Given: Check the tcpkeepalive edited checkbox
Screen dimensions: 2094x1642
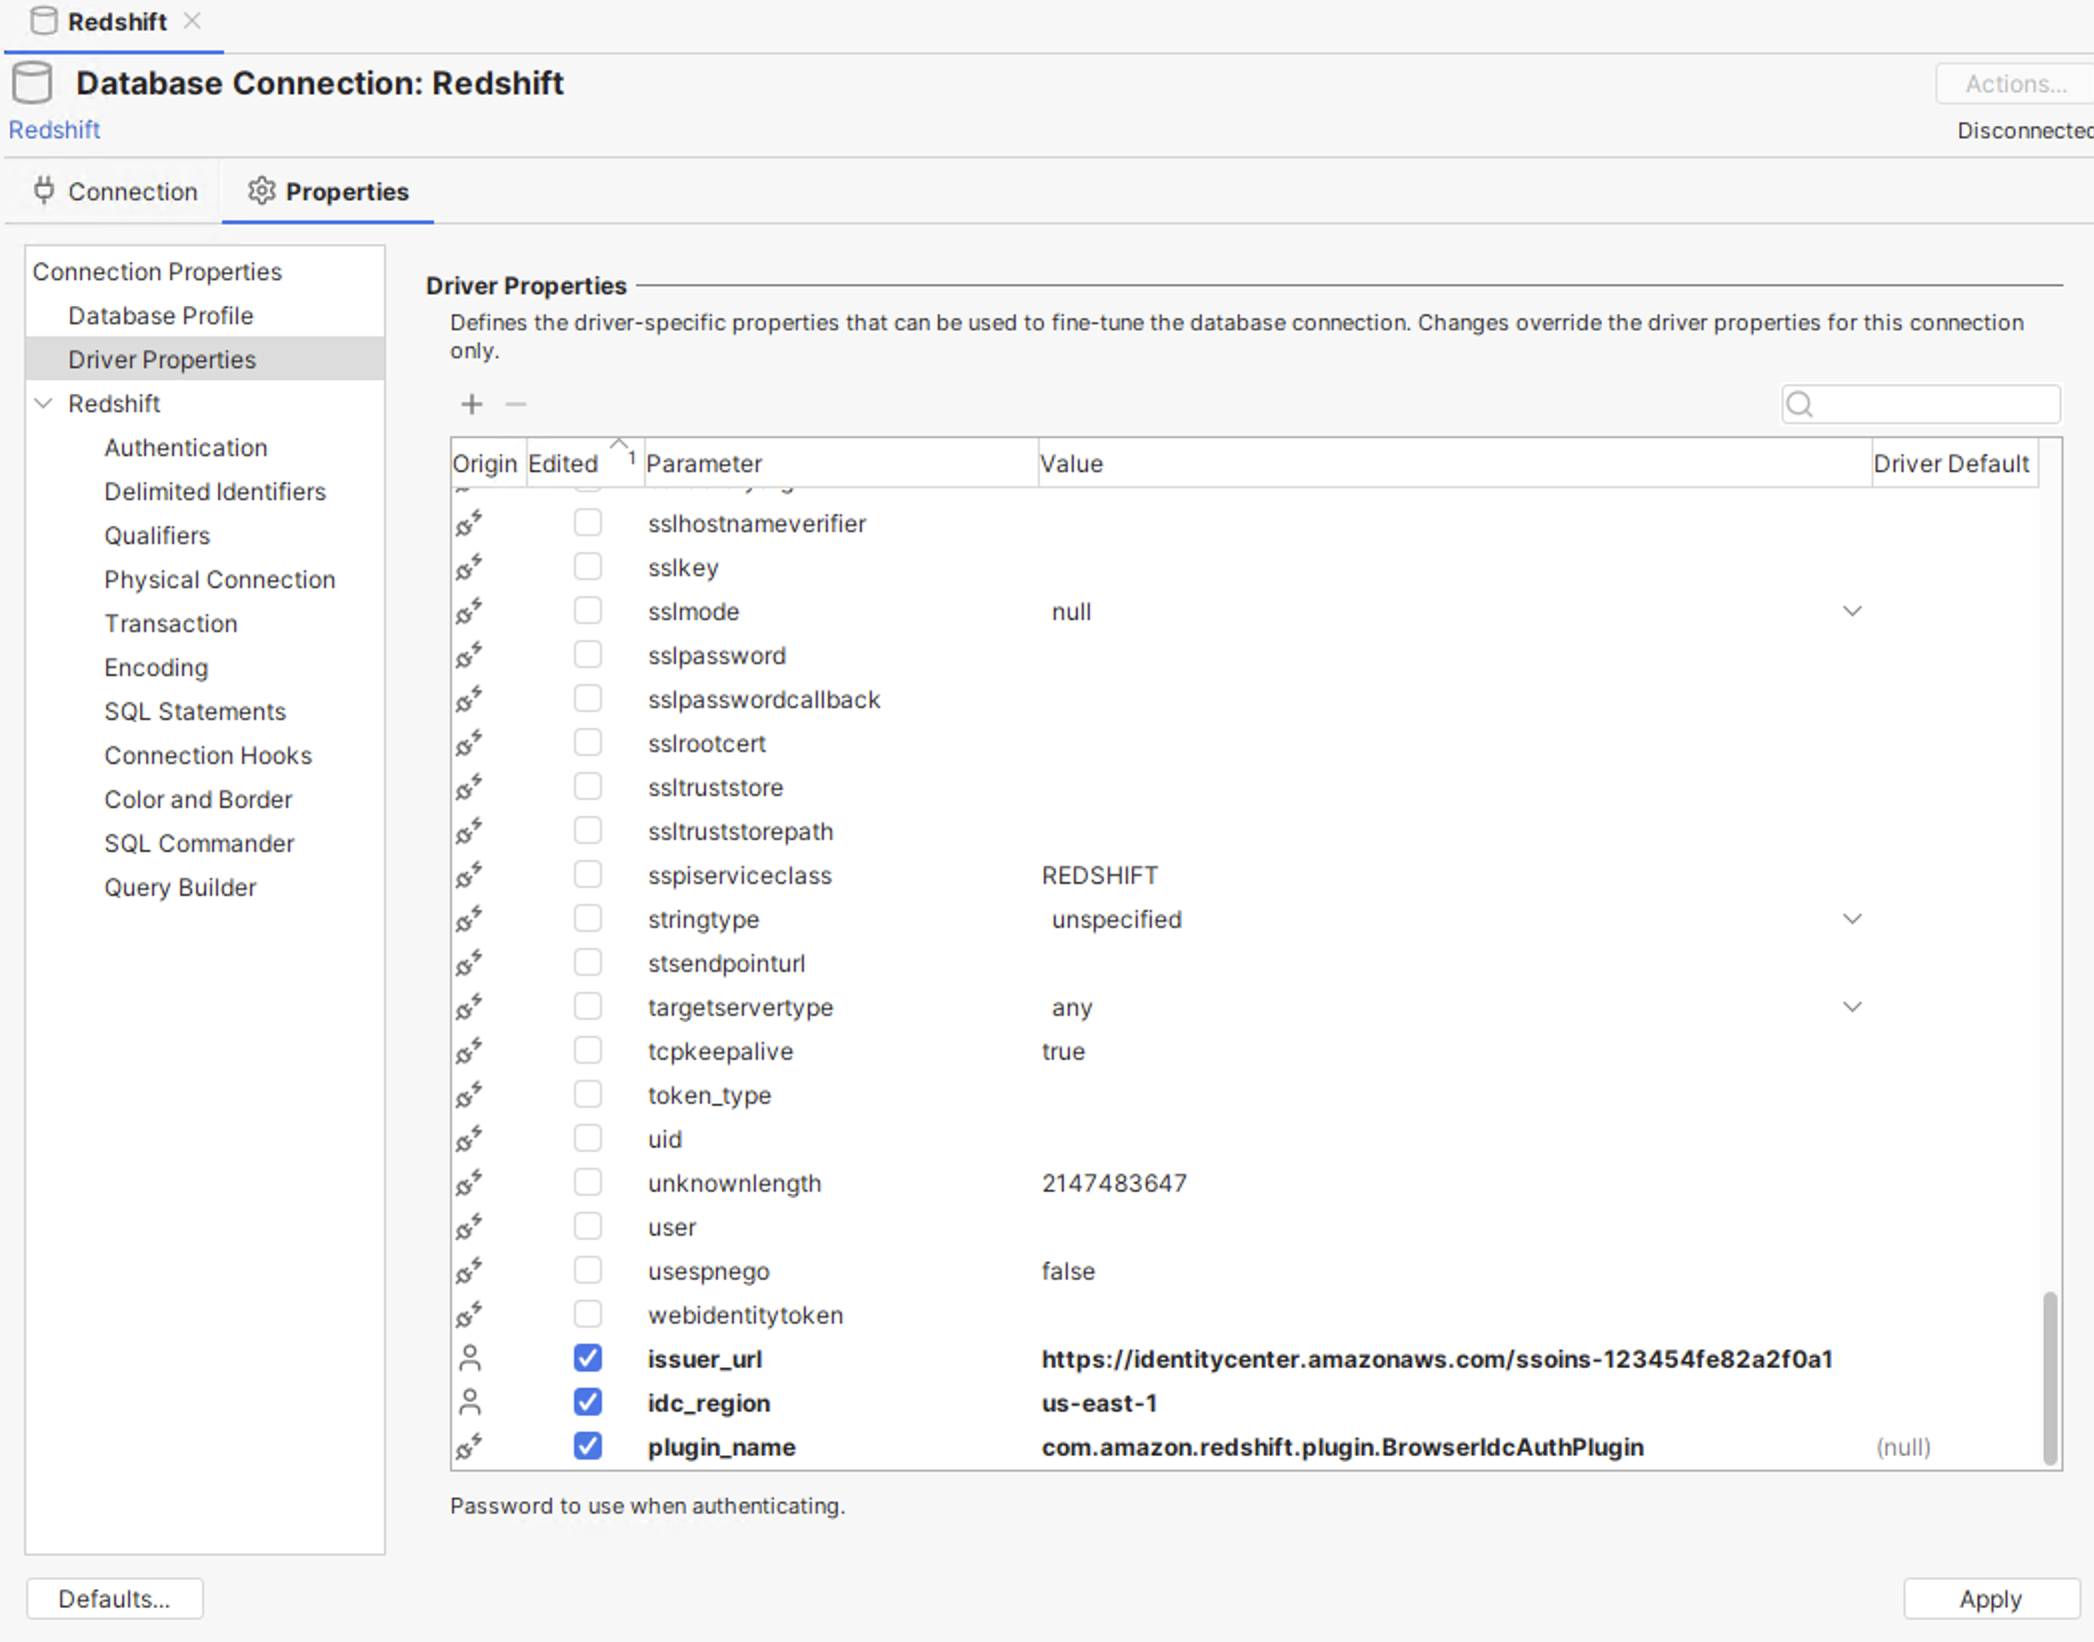Looking at the screenshot, I should [x=588, y=1050].
